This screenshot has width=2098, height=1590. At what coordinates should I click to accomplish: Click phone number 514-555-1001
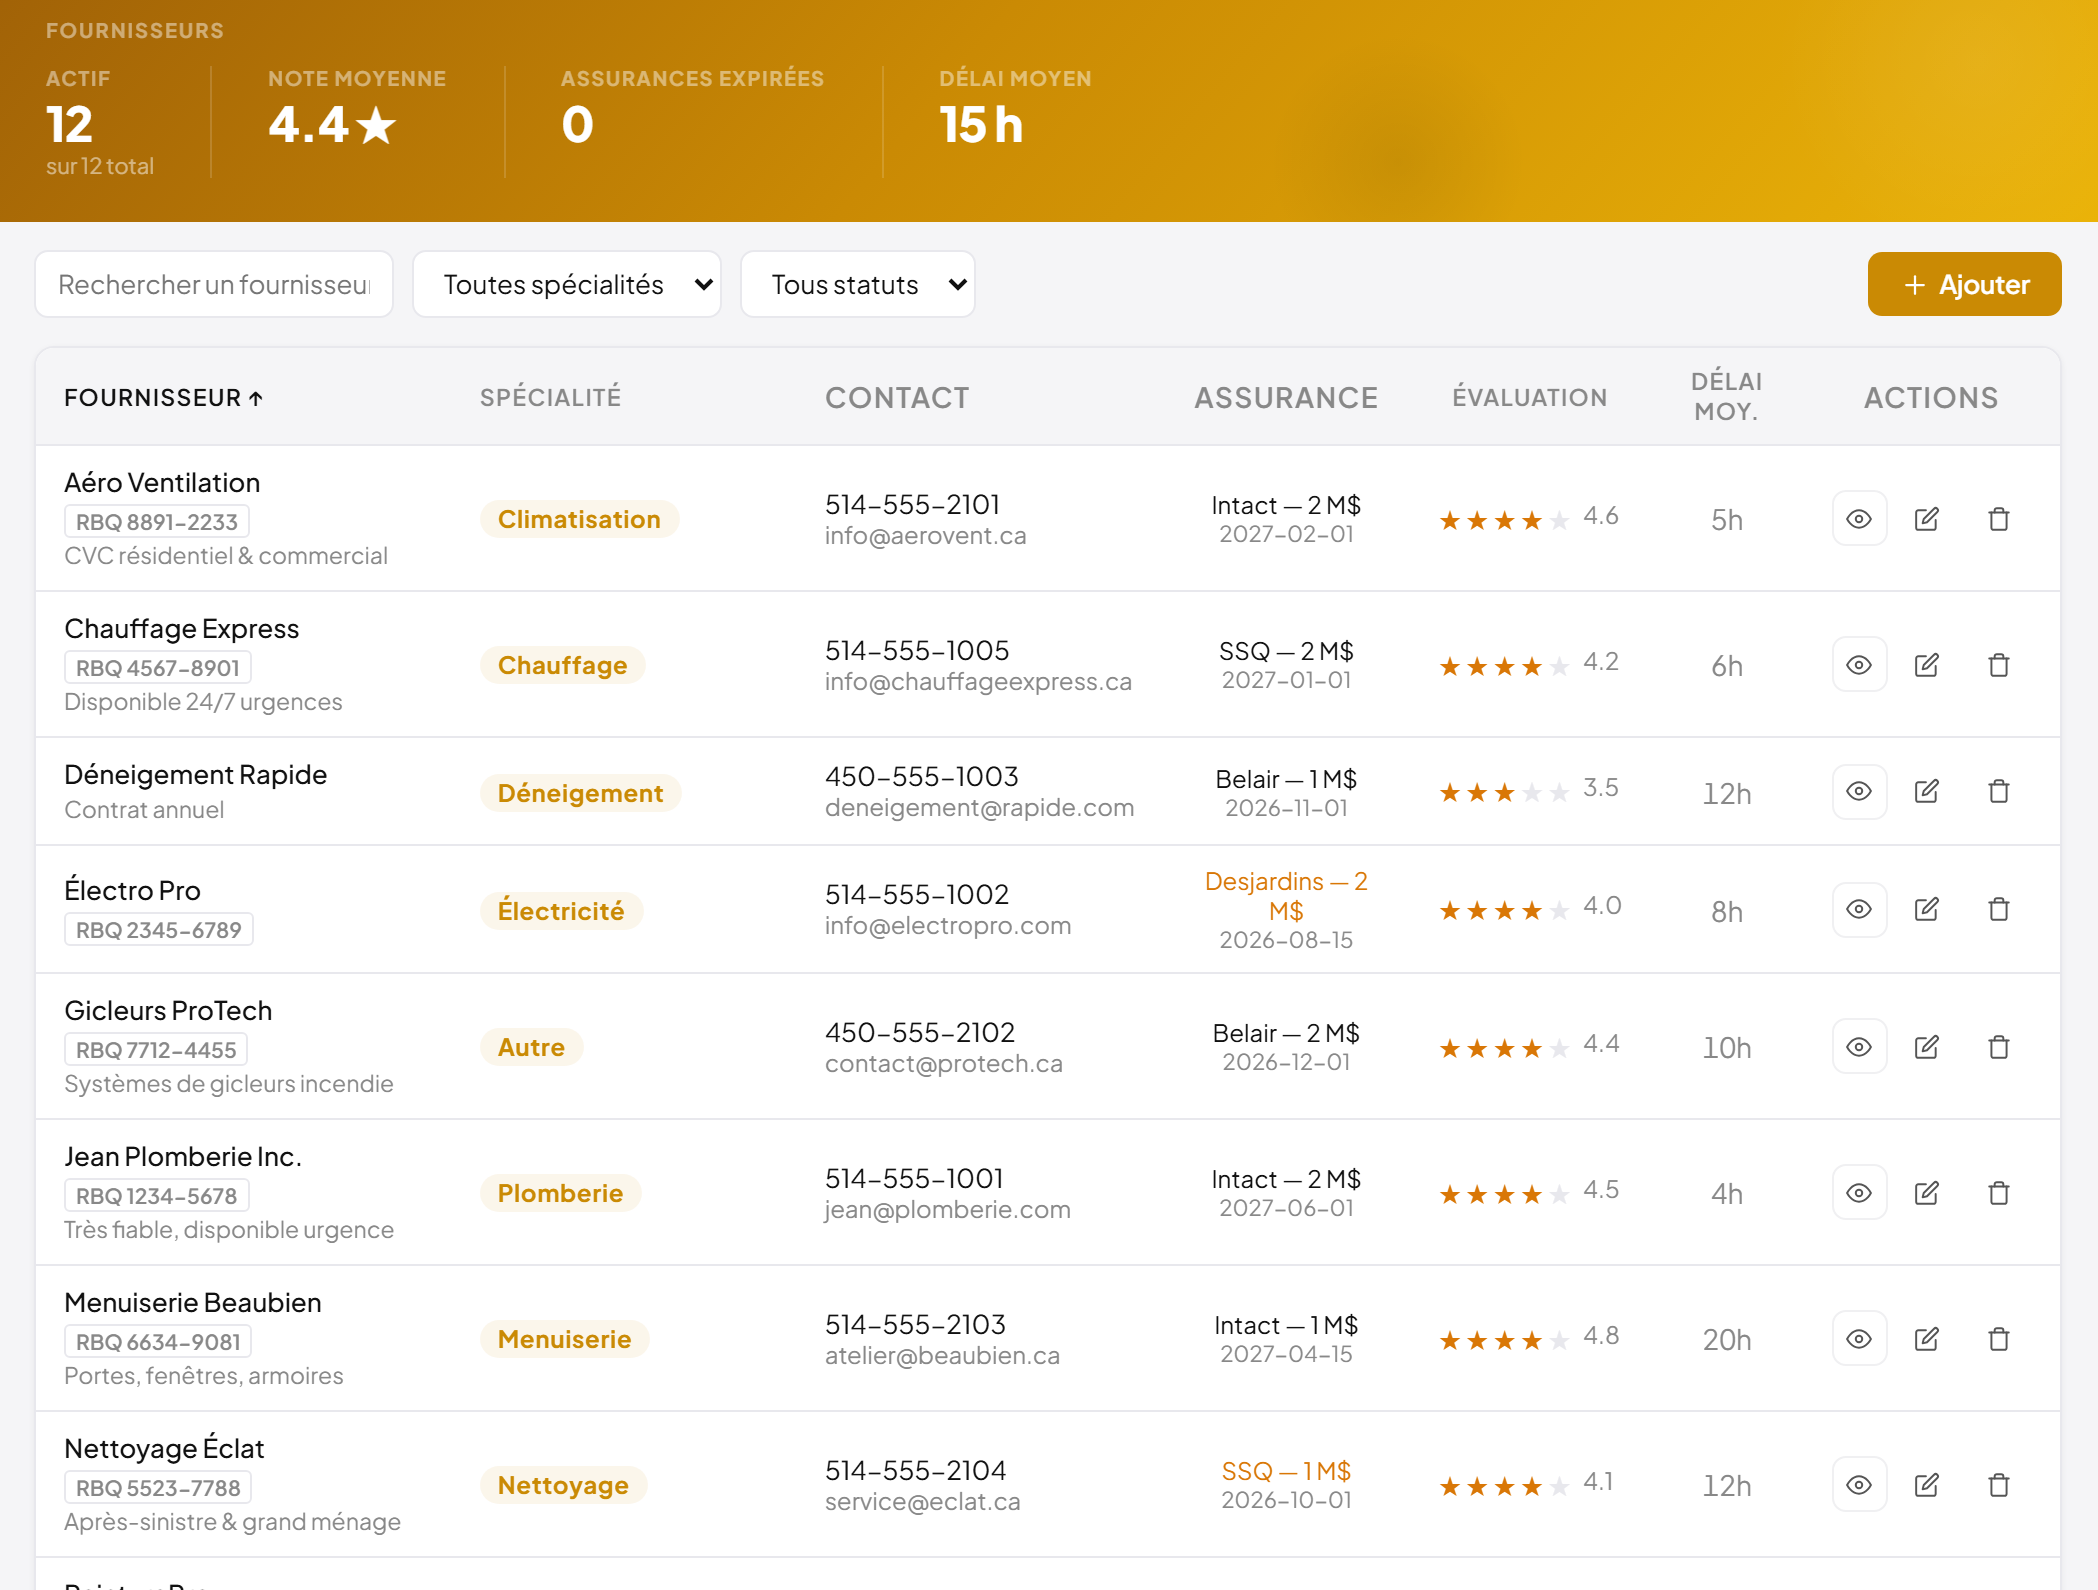[914, 1178]
